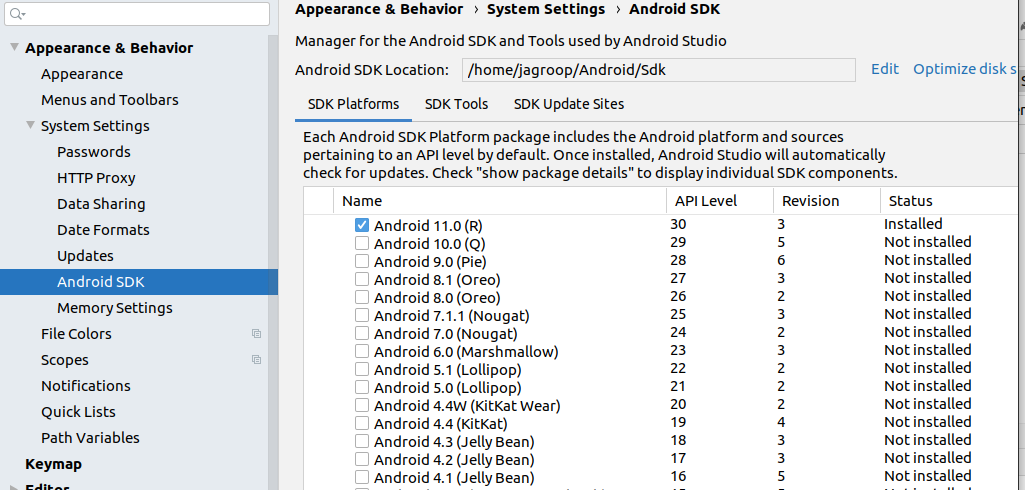Click the search magnifier icon in settings
The image size is (1025, 490).
click(x=16, y=14)
